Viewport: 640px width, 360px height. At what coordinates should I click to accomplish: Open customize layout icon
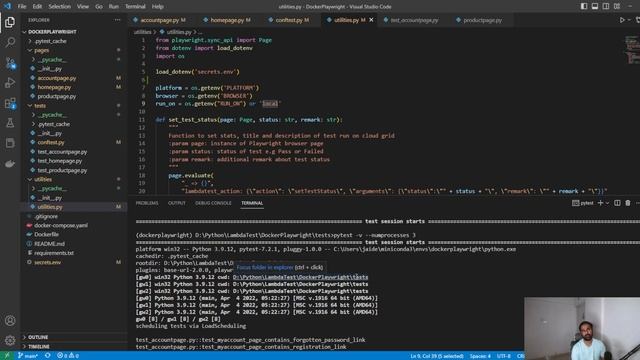click(x=617, y=6)
